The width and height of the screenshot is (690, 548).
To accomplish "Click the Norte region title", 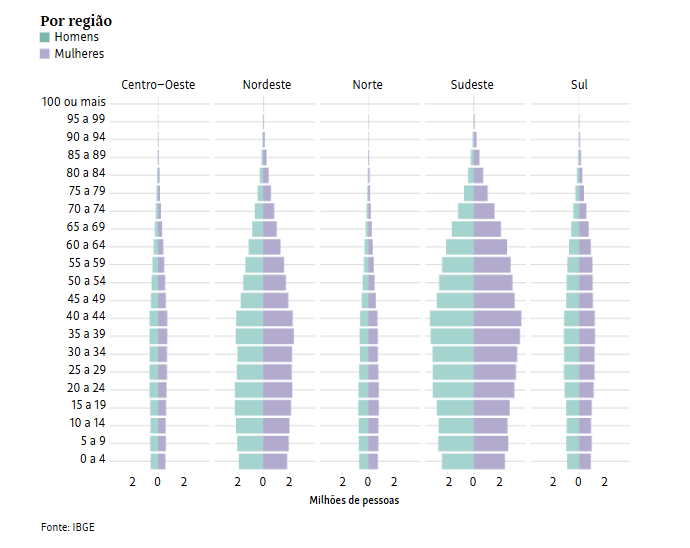I will [367, 85].
